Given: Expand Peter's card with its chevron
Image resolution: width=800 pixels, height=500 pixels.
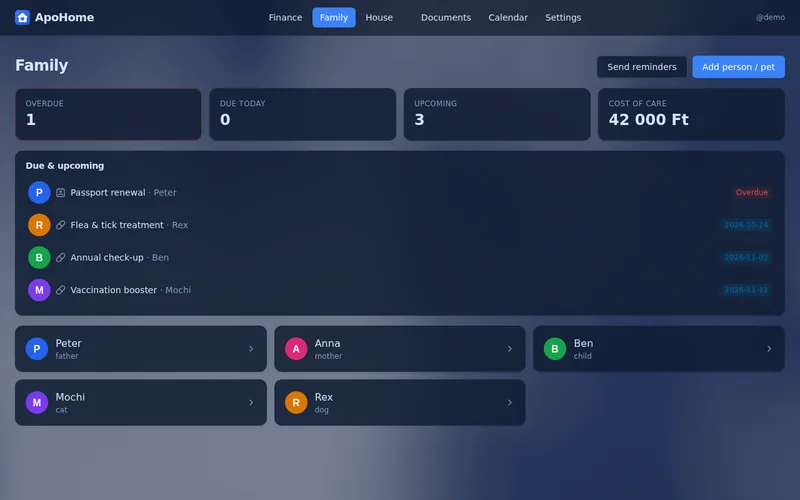Looking at the screenshot, I should click(x=251, y=349).
